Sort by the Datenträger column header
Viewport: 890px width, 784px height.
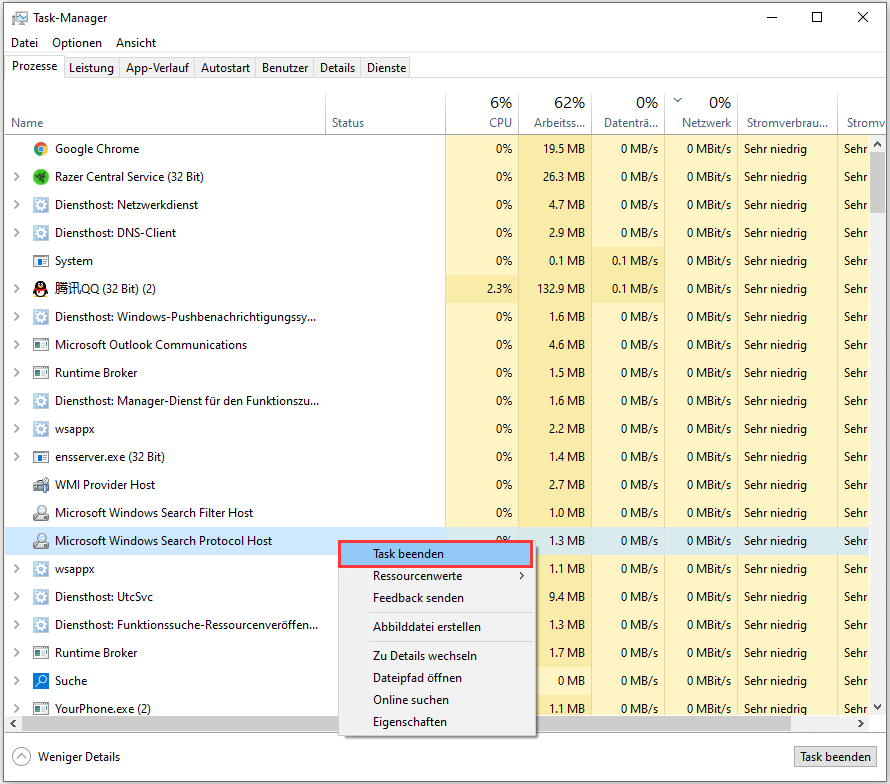coord(628,114)
